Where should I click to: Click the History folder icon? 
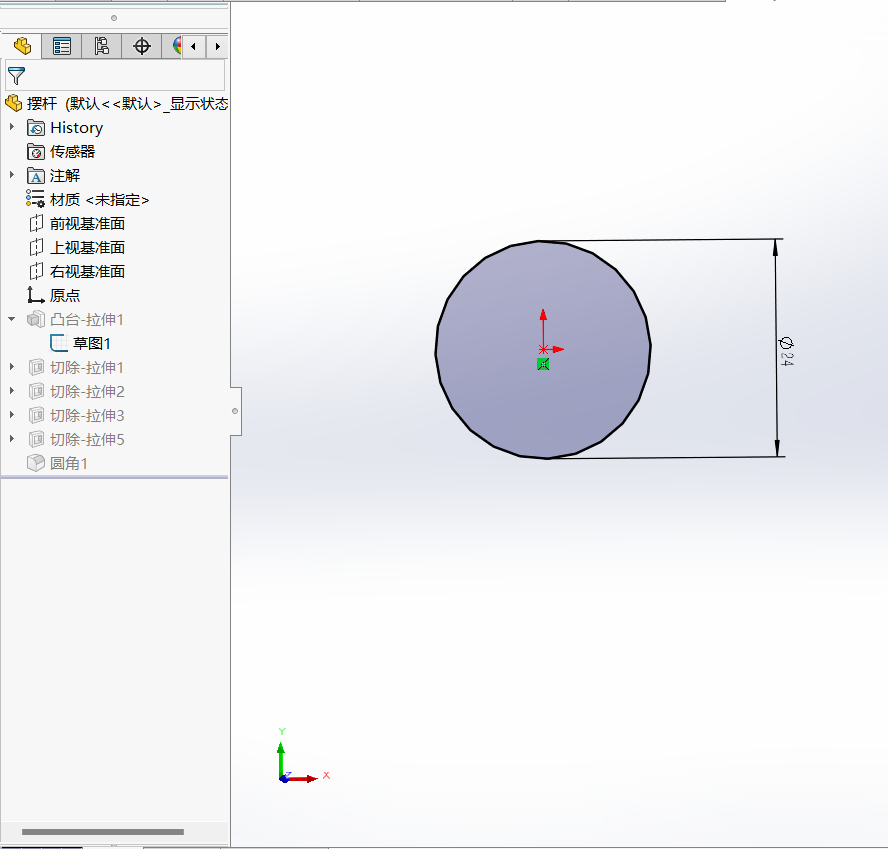[x=36, y=128]
